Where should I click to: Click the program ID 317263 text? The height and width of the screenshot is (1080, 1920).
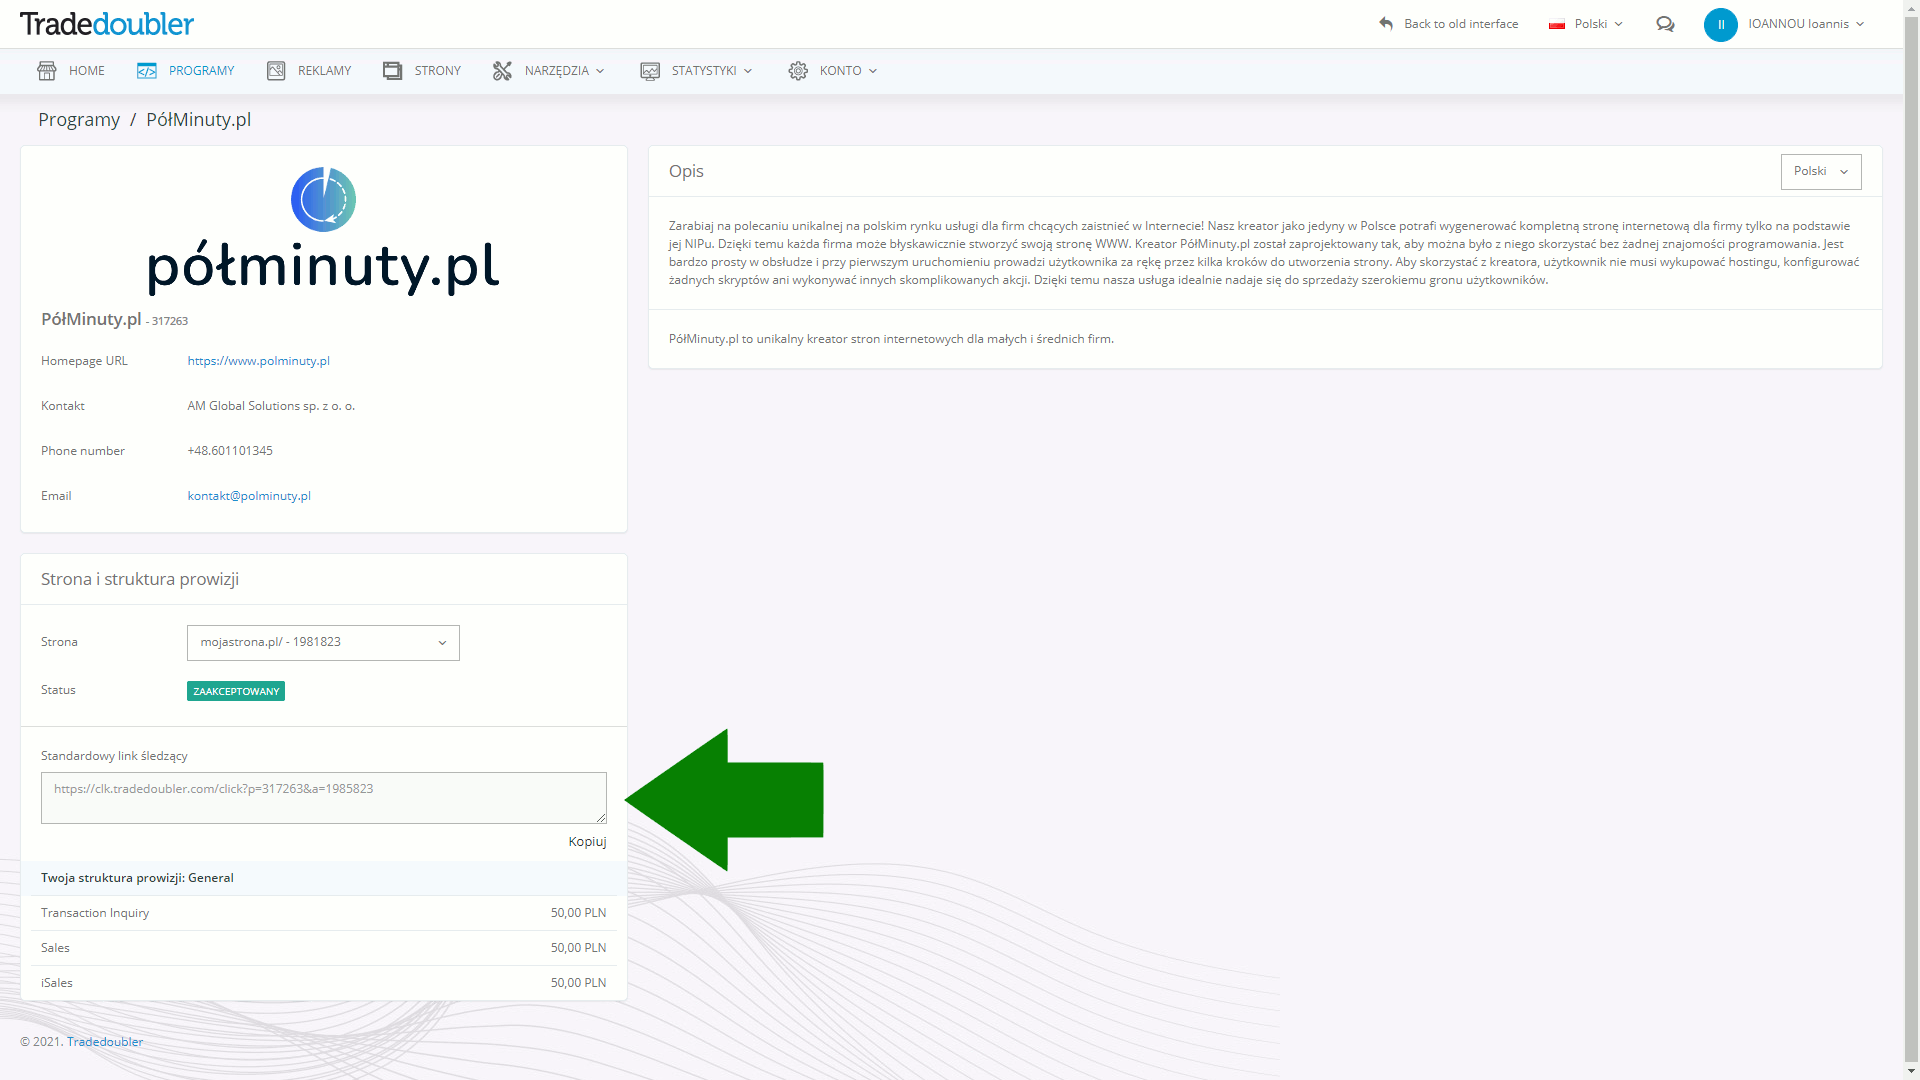pyautogui.click(x=170, y=322)
